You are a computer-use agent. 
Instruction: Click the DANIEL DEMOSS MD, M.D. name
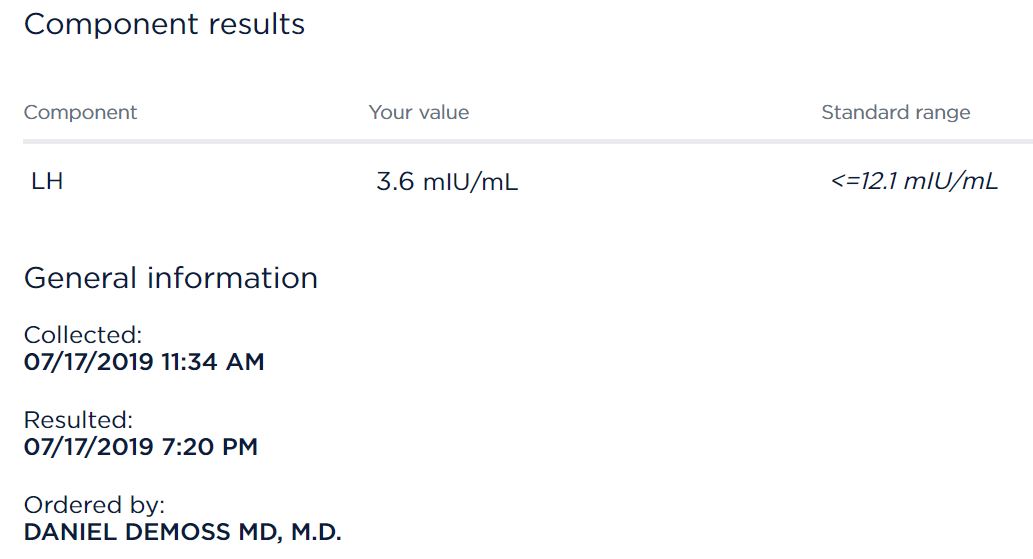pyautogui.click(x=182, y=532)
